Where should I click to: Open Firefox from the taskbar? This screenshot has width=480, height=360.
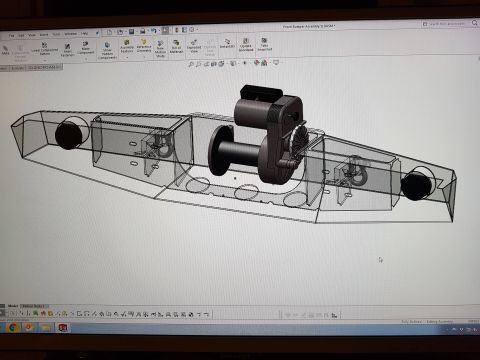[x=29, y=328]
